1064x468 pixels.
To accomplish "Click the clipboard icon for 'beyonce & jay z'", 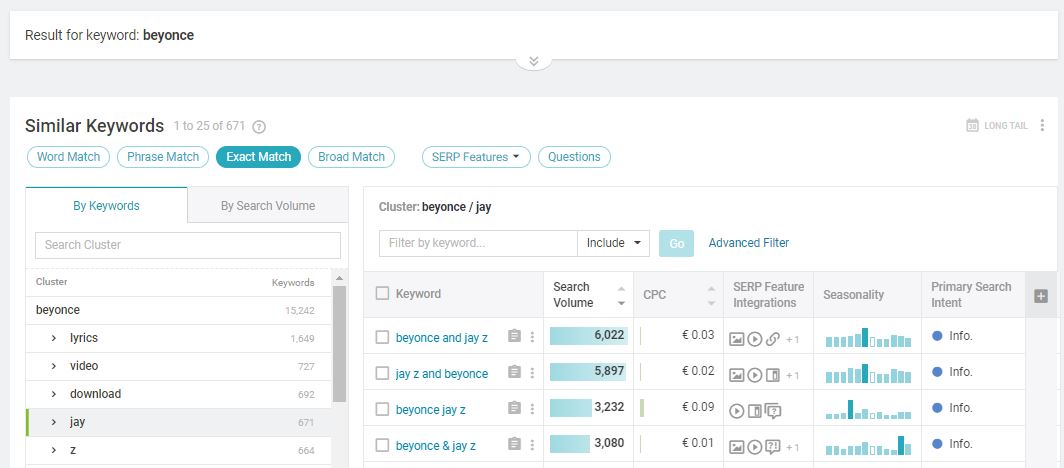I will coord(514,444).
